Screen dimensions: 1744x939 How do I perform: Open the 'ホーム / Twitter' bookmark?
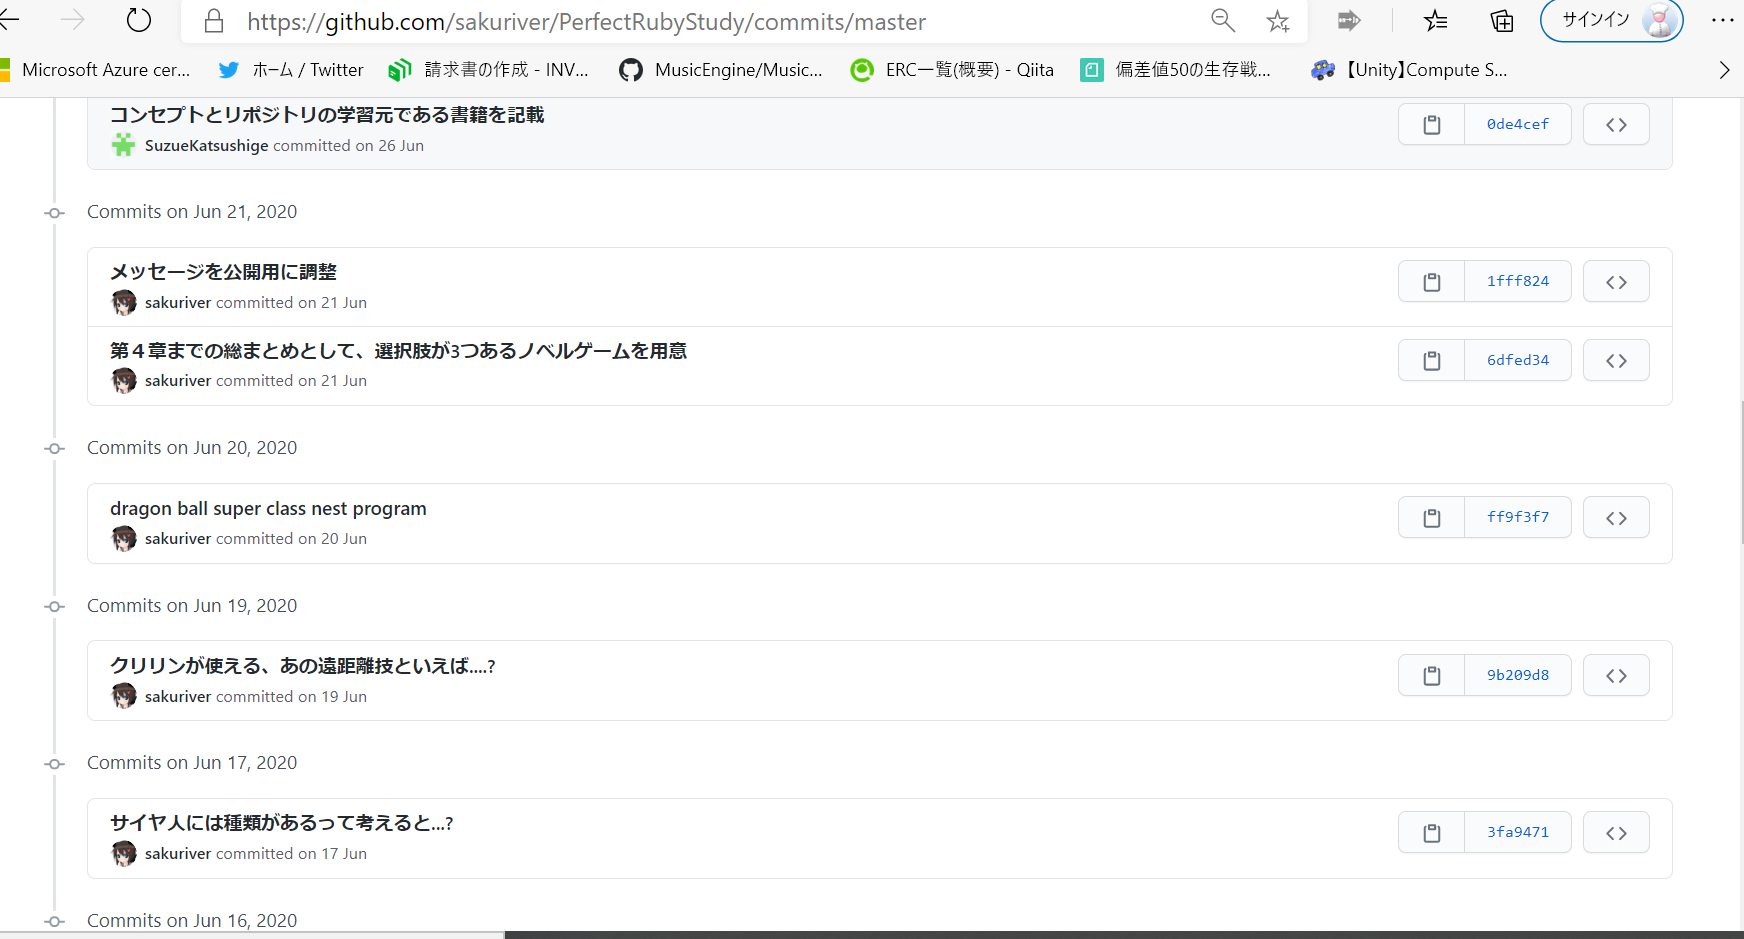coord(292,69)
